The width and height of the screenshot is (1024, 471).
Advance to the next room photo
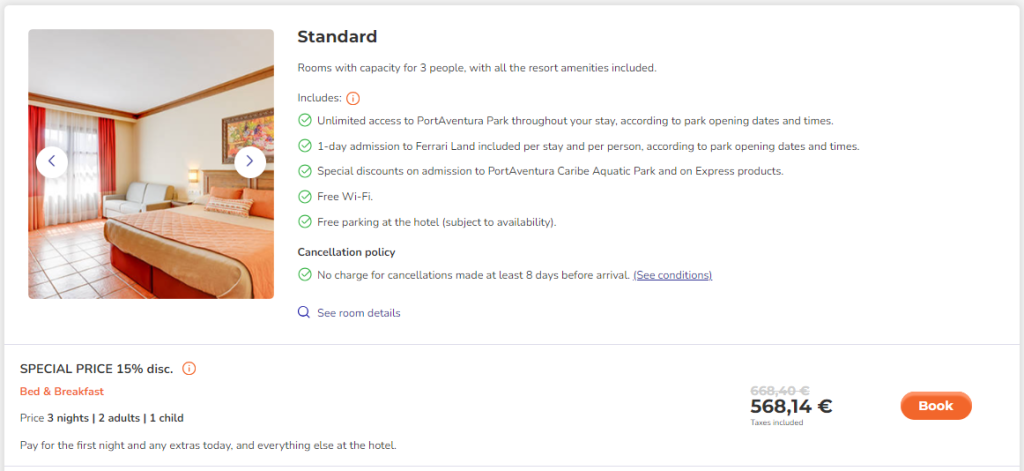click(249, 162)
